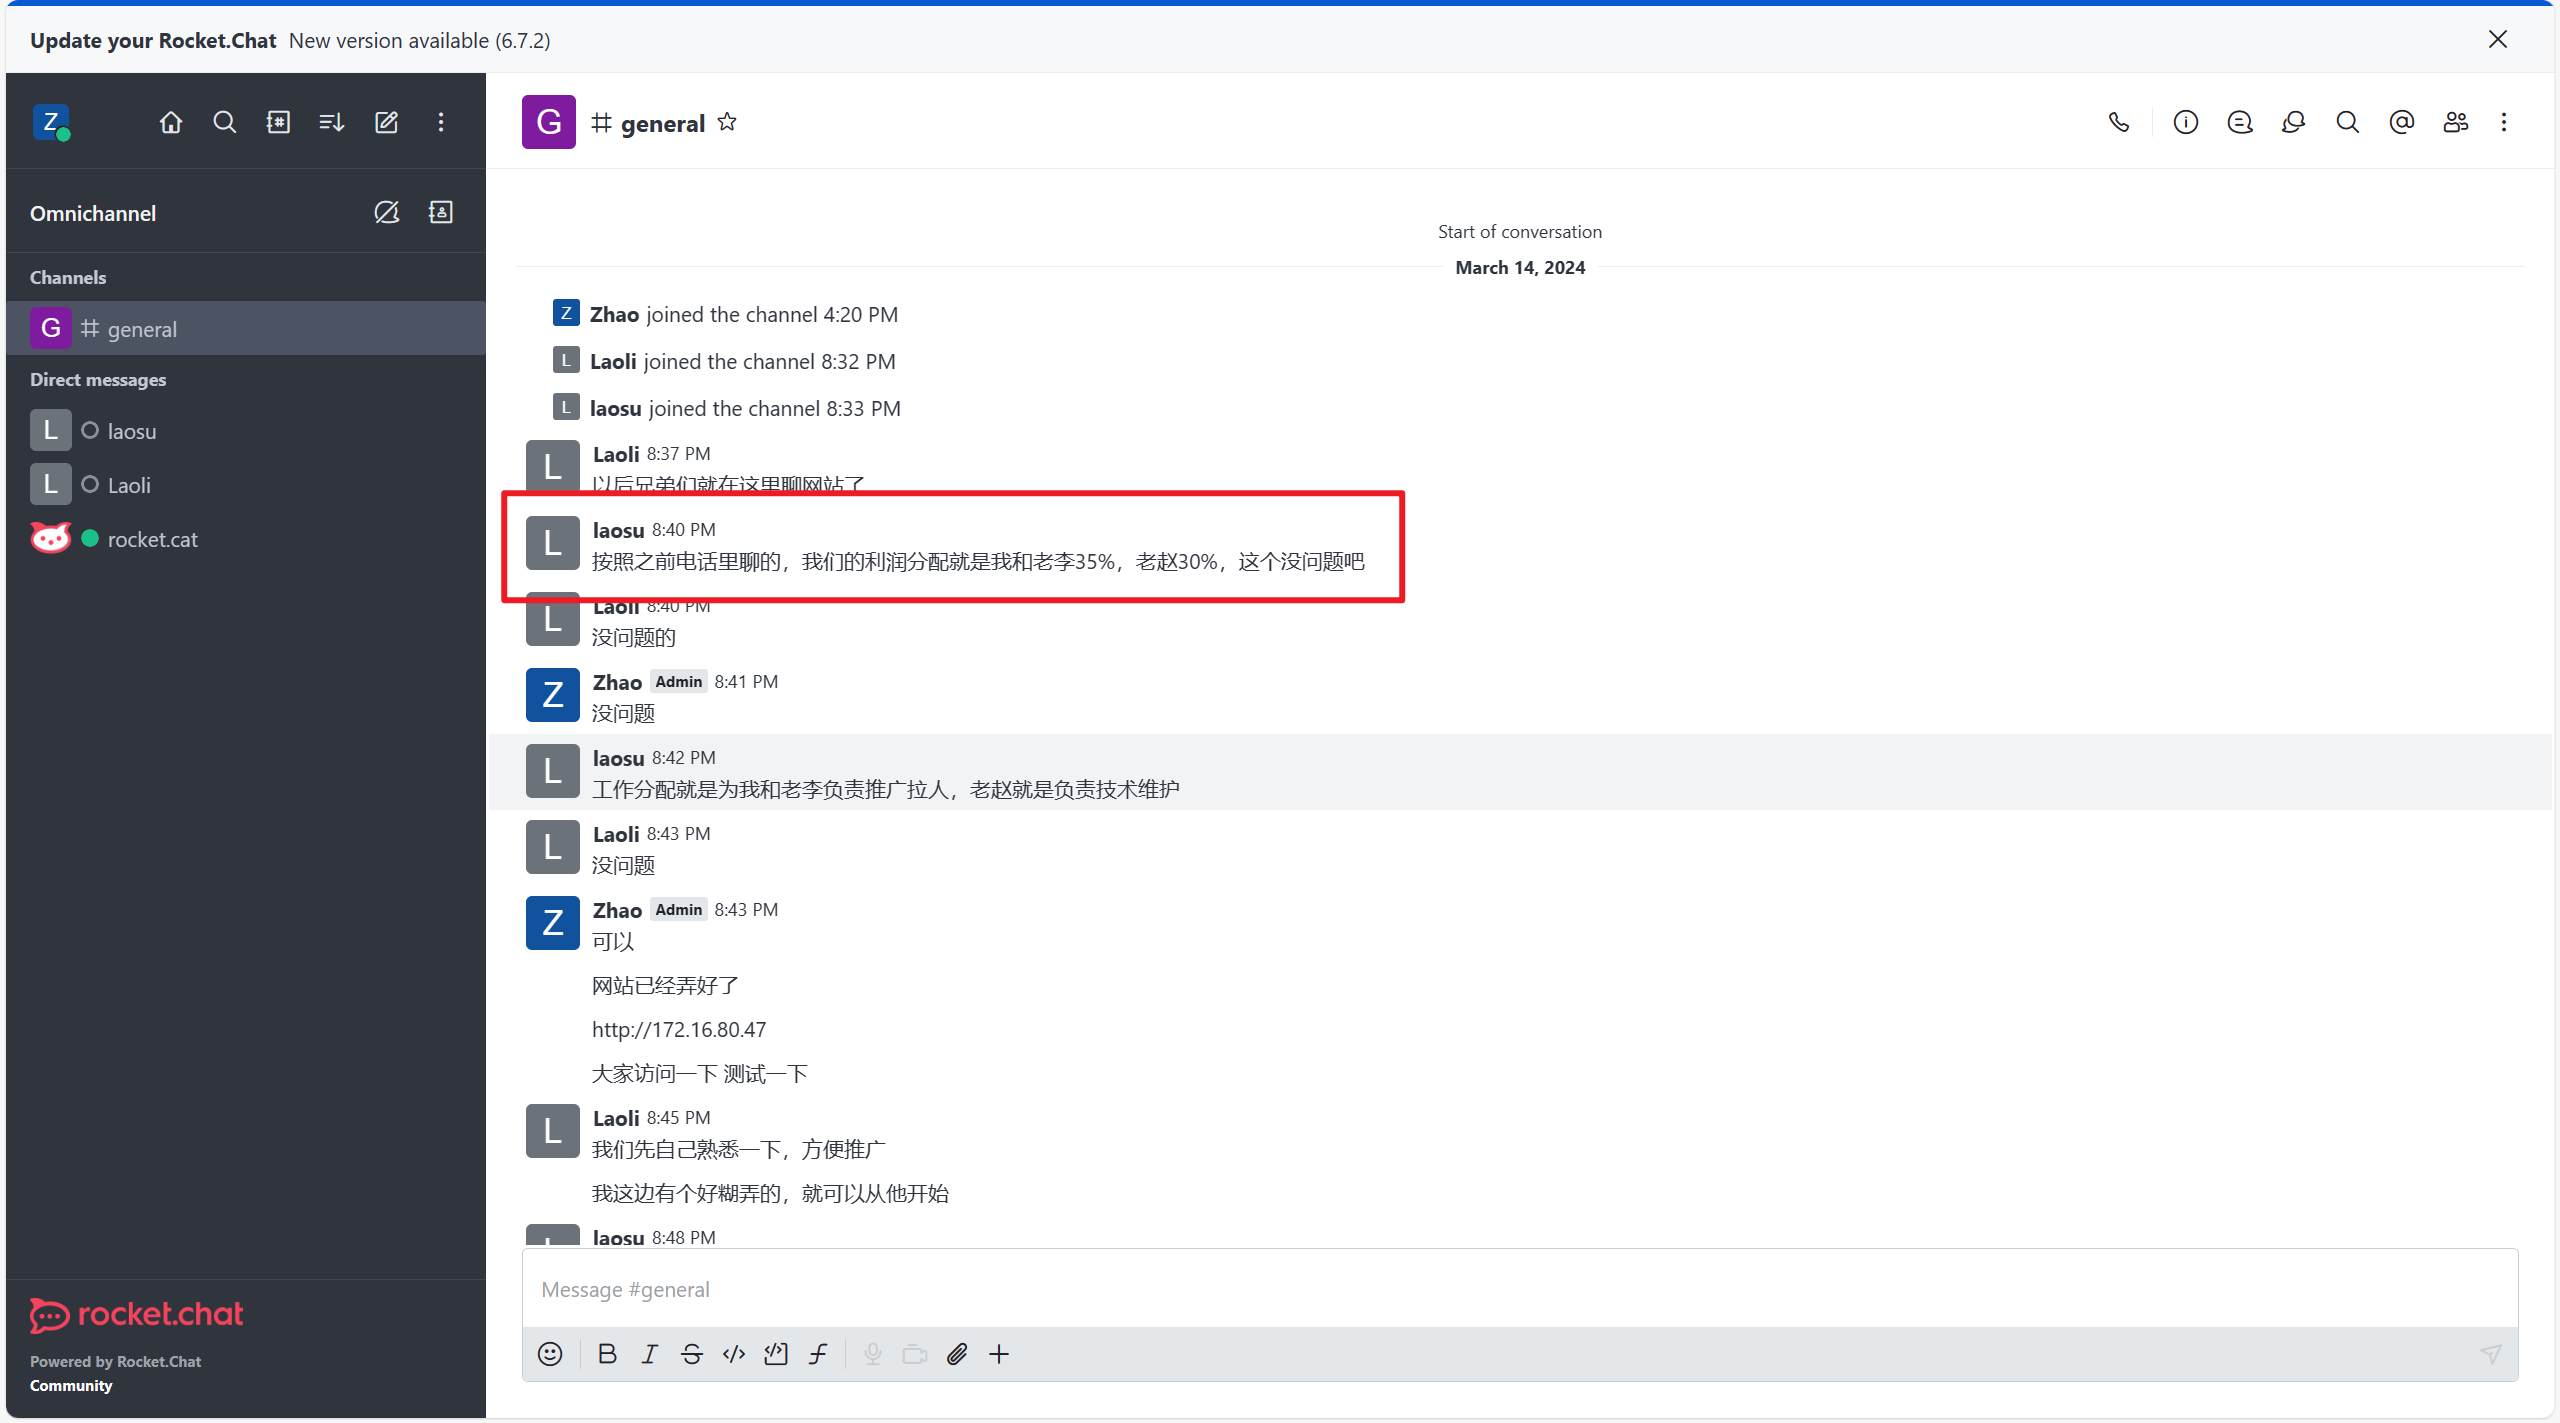2560x1423 pixels.
Task: Start a call with the phone icon
Action: (x=2119, y=122)
